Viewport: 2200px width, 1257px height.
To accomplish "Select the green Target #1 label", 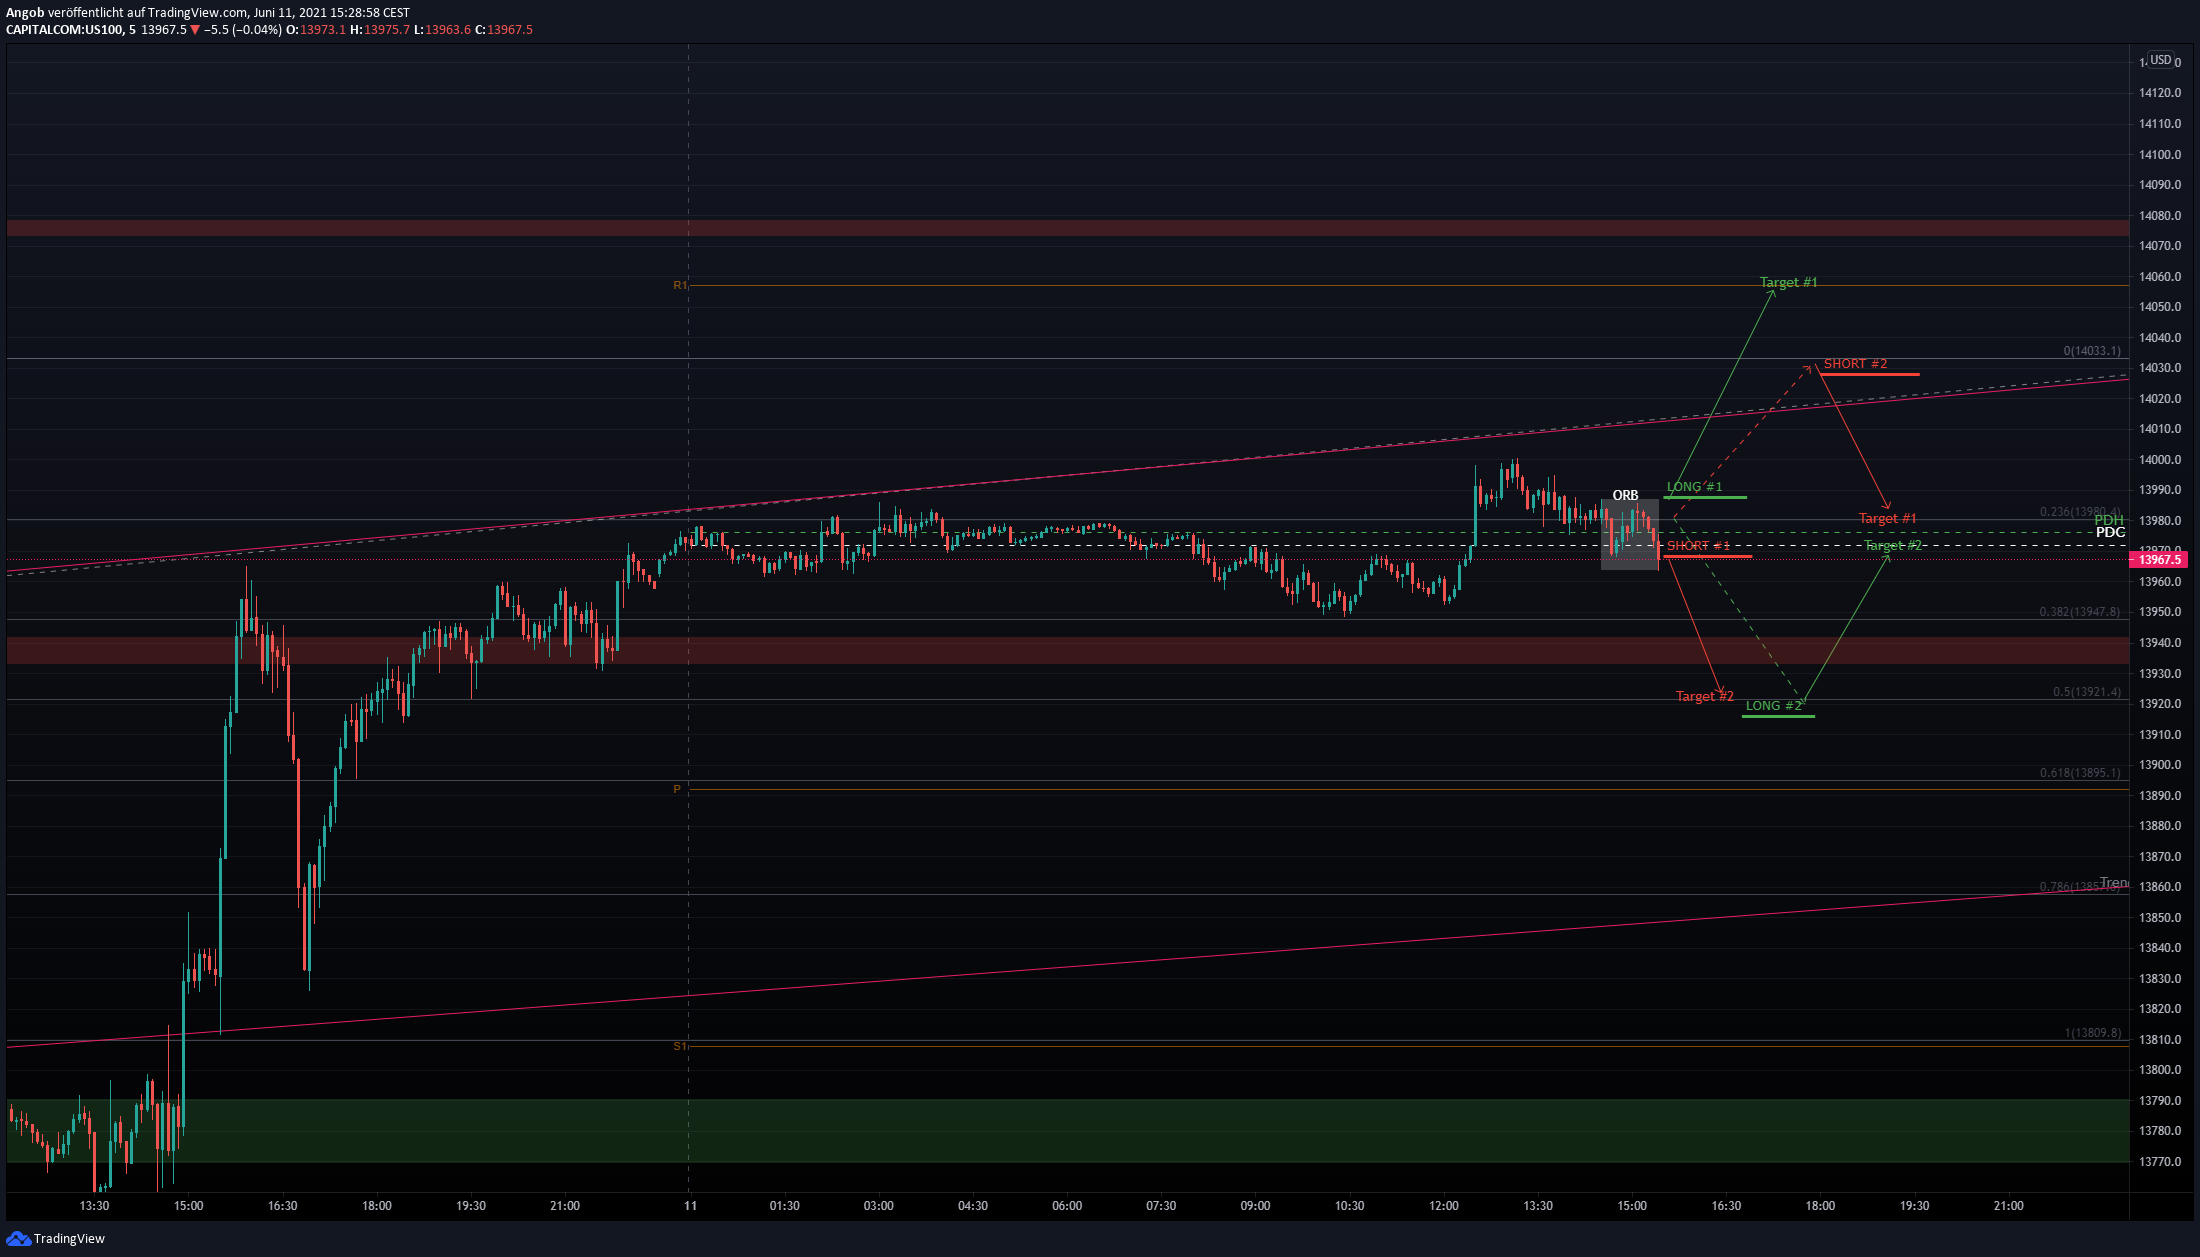I will click(1788, 283).
